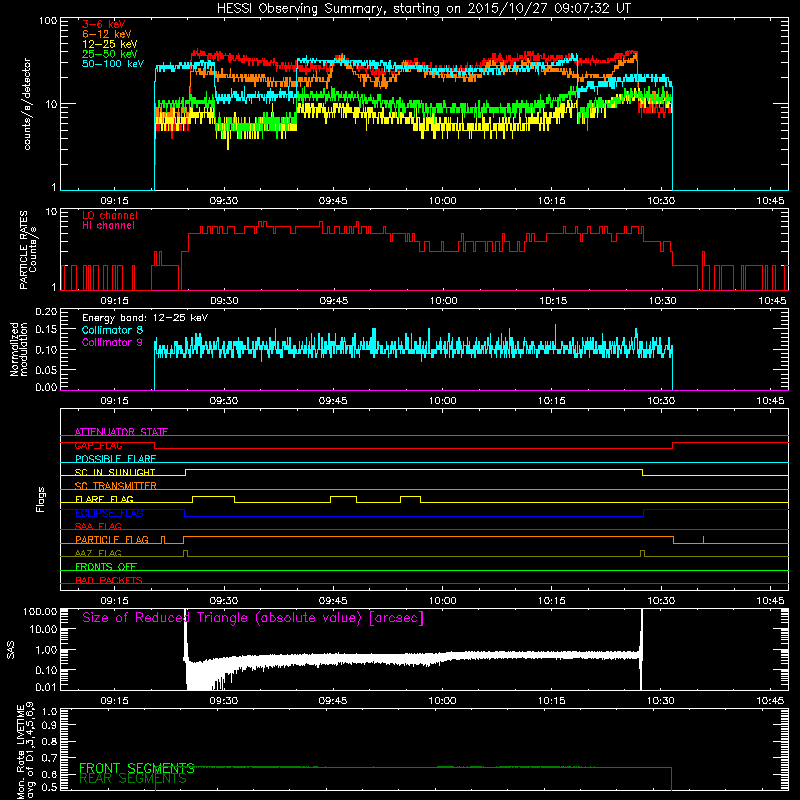
Task: Click the SC_TRANSMITTER flag label
Action: click(x=115, y=486)
